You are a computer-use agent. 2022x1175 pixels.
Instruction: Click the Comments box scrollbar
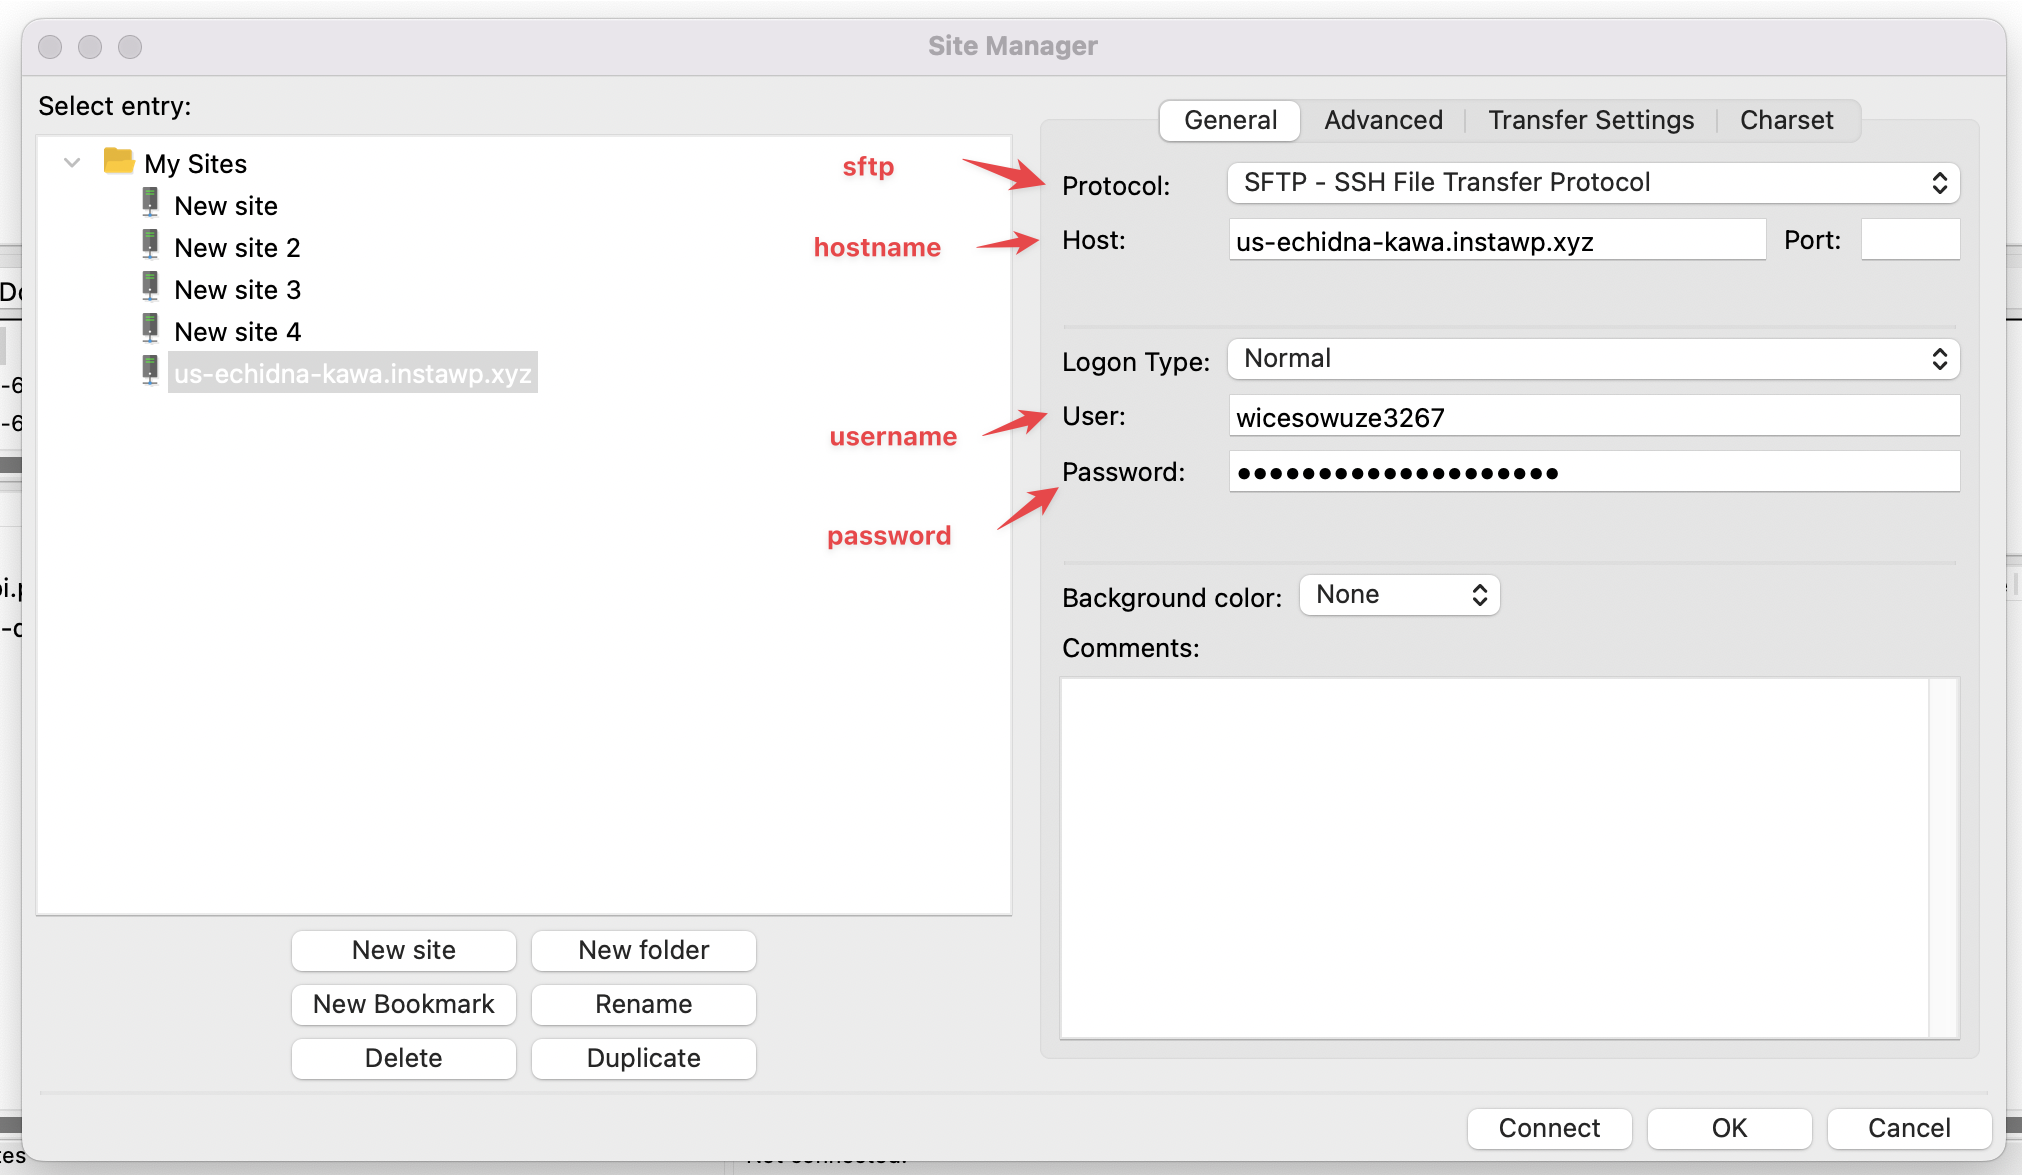pyautogui.click(x=1943, y=857)
